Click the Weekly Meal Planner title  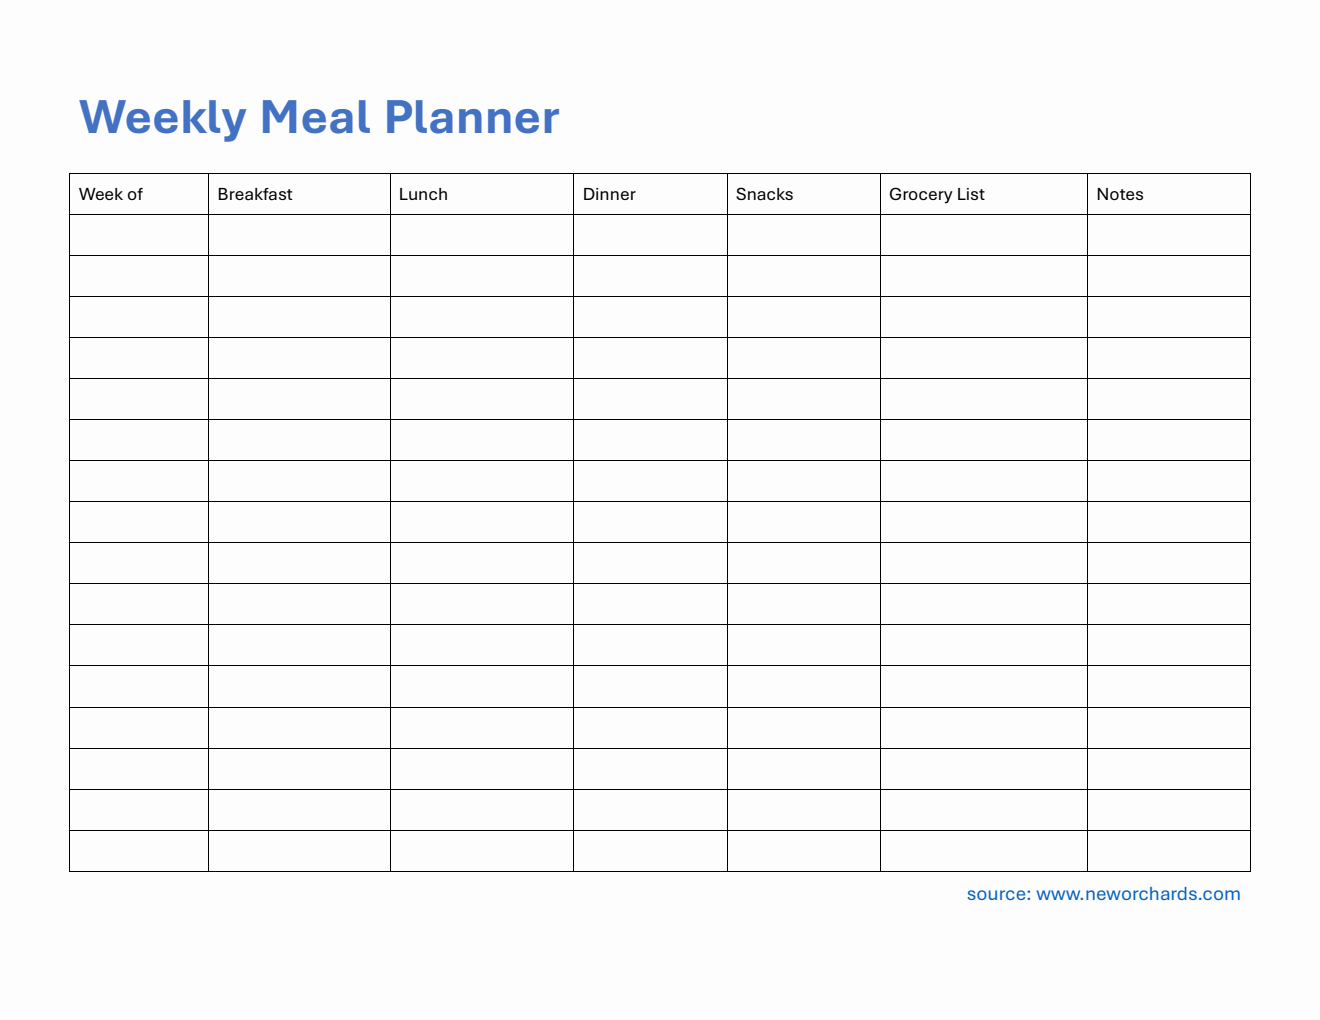tap(319, 117)
